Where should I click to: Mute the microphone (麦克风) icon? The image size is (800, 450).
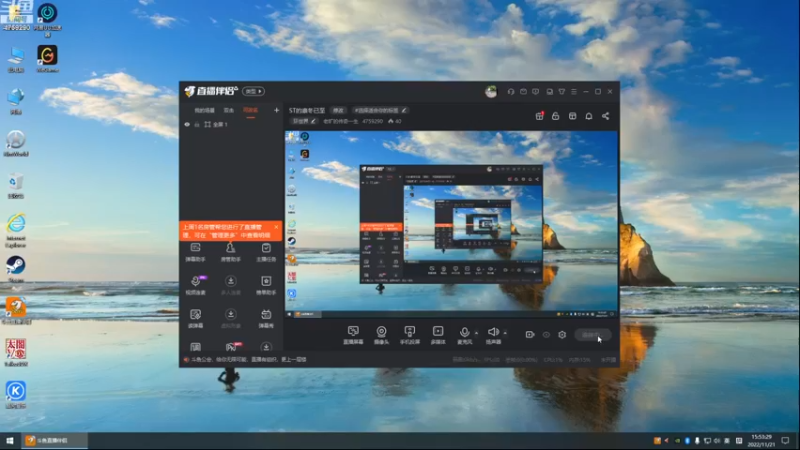[x=464, y=332]
